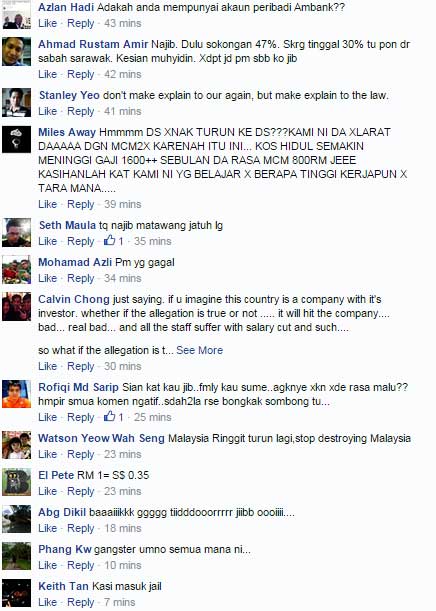436x611 pixels.
Task: Click the thumbs-up icon on Seth Maula's comment
Action: [109, 240]
